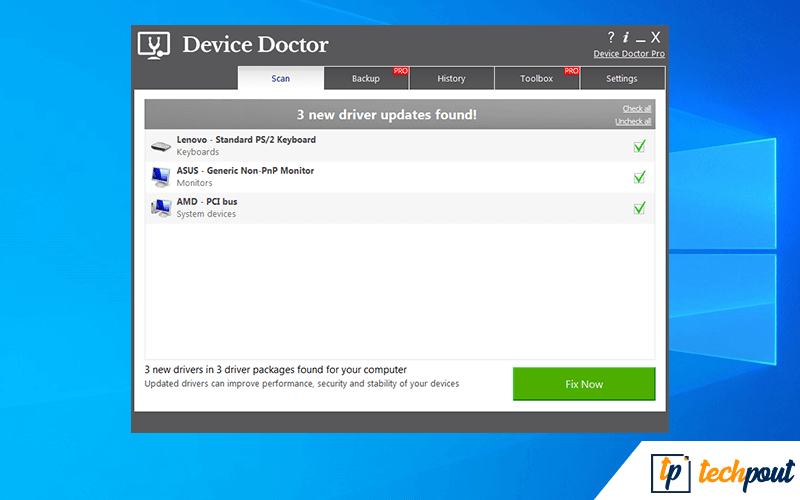The height and width of the screenshot is (500, 800).
Task: Click the Uncheck all link
Action: [633, 122]
